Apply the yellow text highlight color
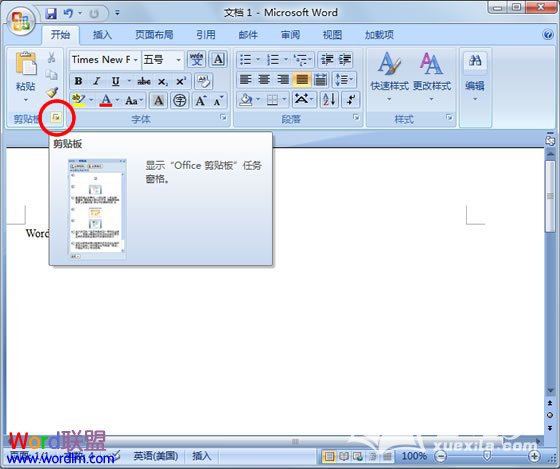This screenshot has width=560, height=469. click(78, 100)
